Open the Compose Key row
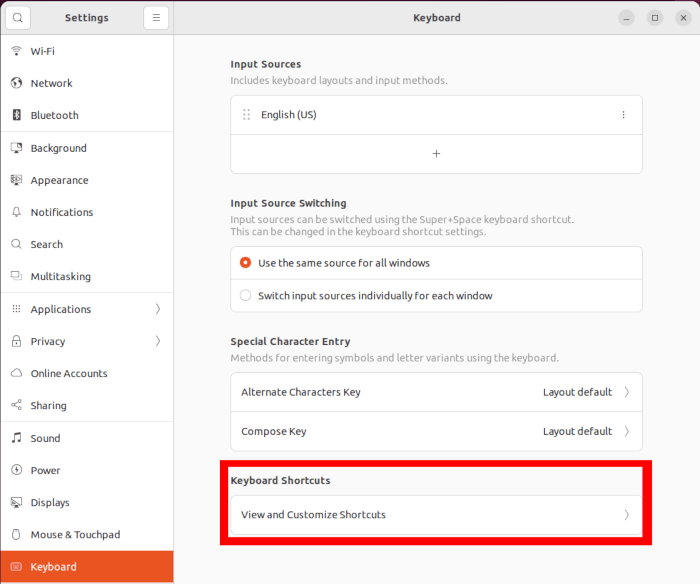Screen dimensions: 700x584 click(436, 431)
